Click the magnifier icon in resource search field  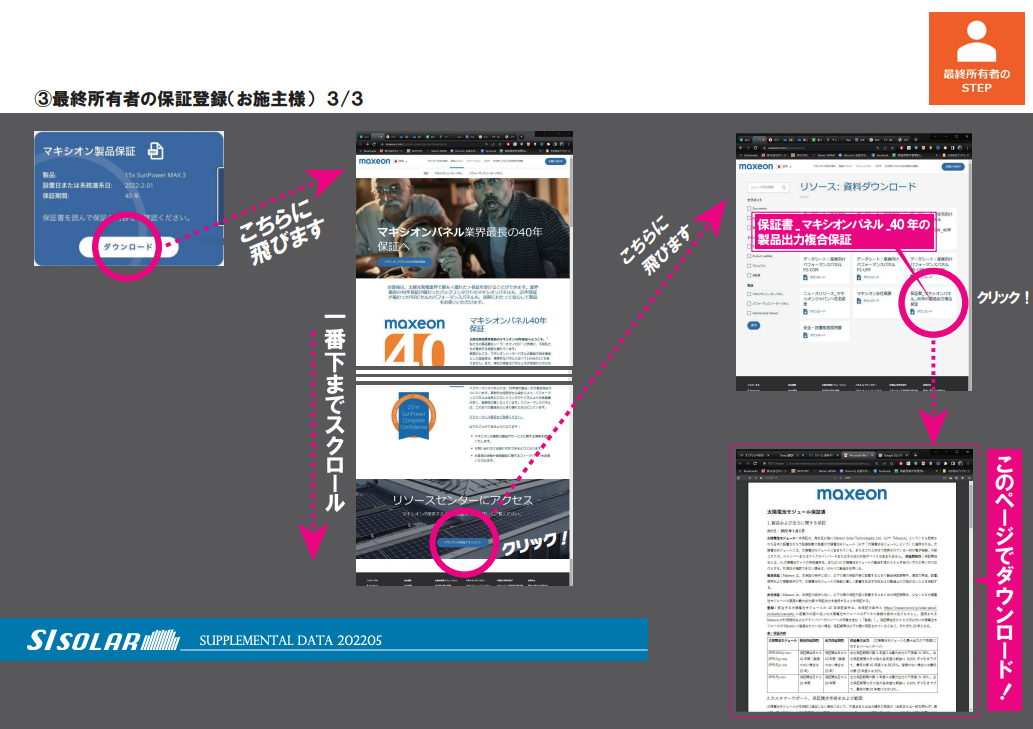783,188
